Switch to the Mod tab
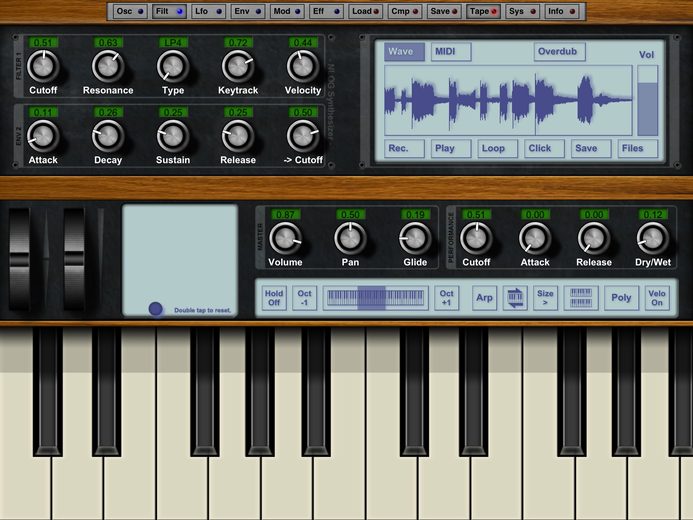This screenshot has width=693, height=520. [x=286, y=11]
